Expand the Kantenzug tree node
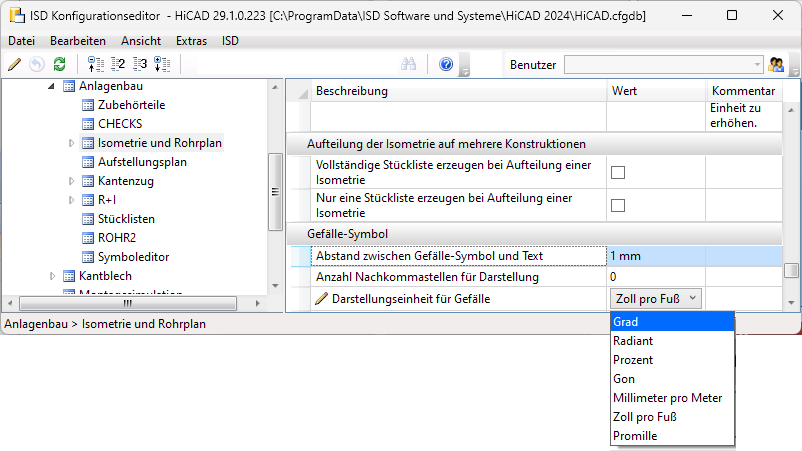802x451 pixels. click(x=71, y=181)
